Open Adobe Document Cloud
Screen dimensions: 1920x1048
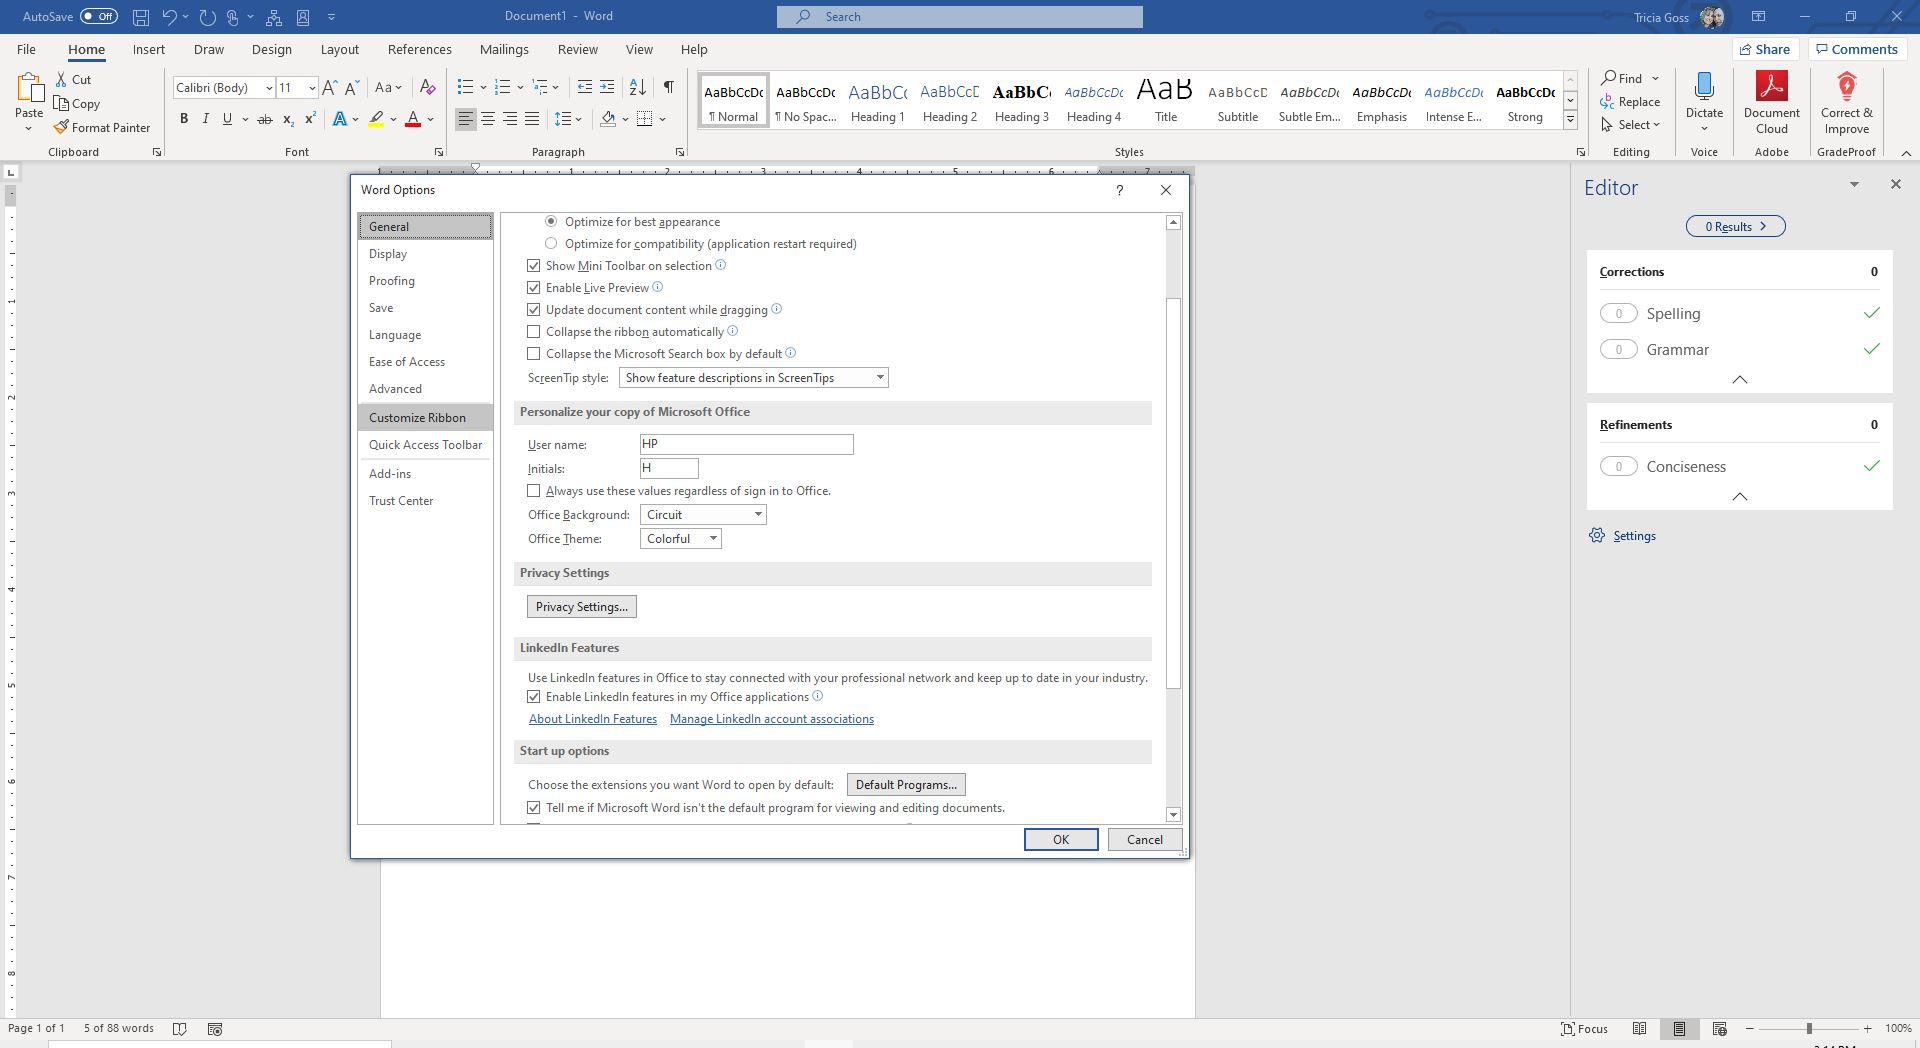pos(1771,102)
